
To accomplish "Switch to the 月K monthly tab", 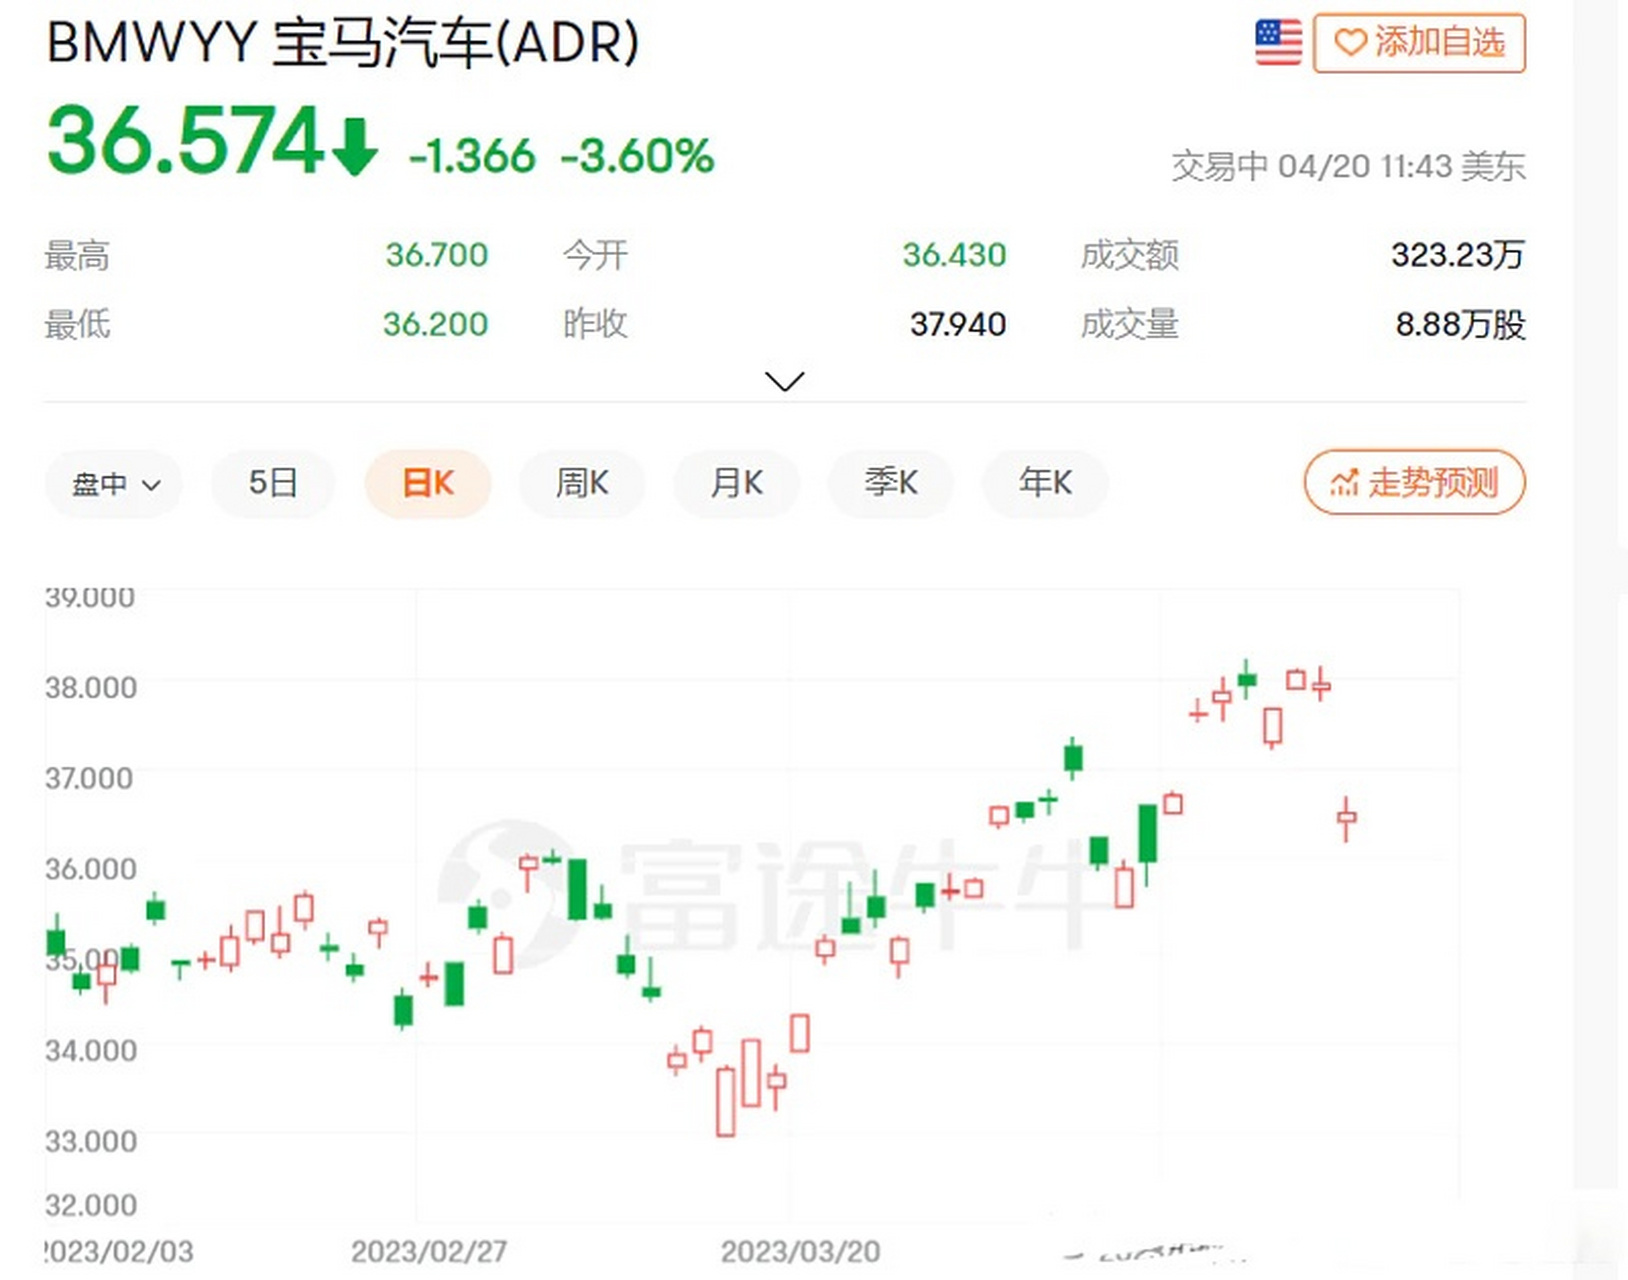I will (737, 484).
